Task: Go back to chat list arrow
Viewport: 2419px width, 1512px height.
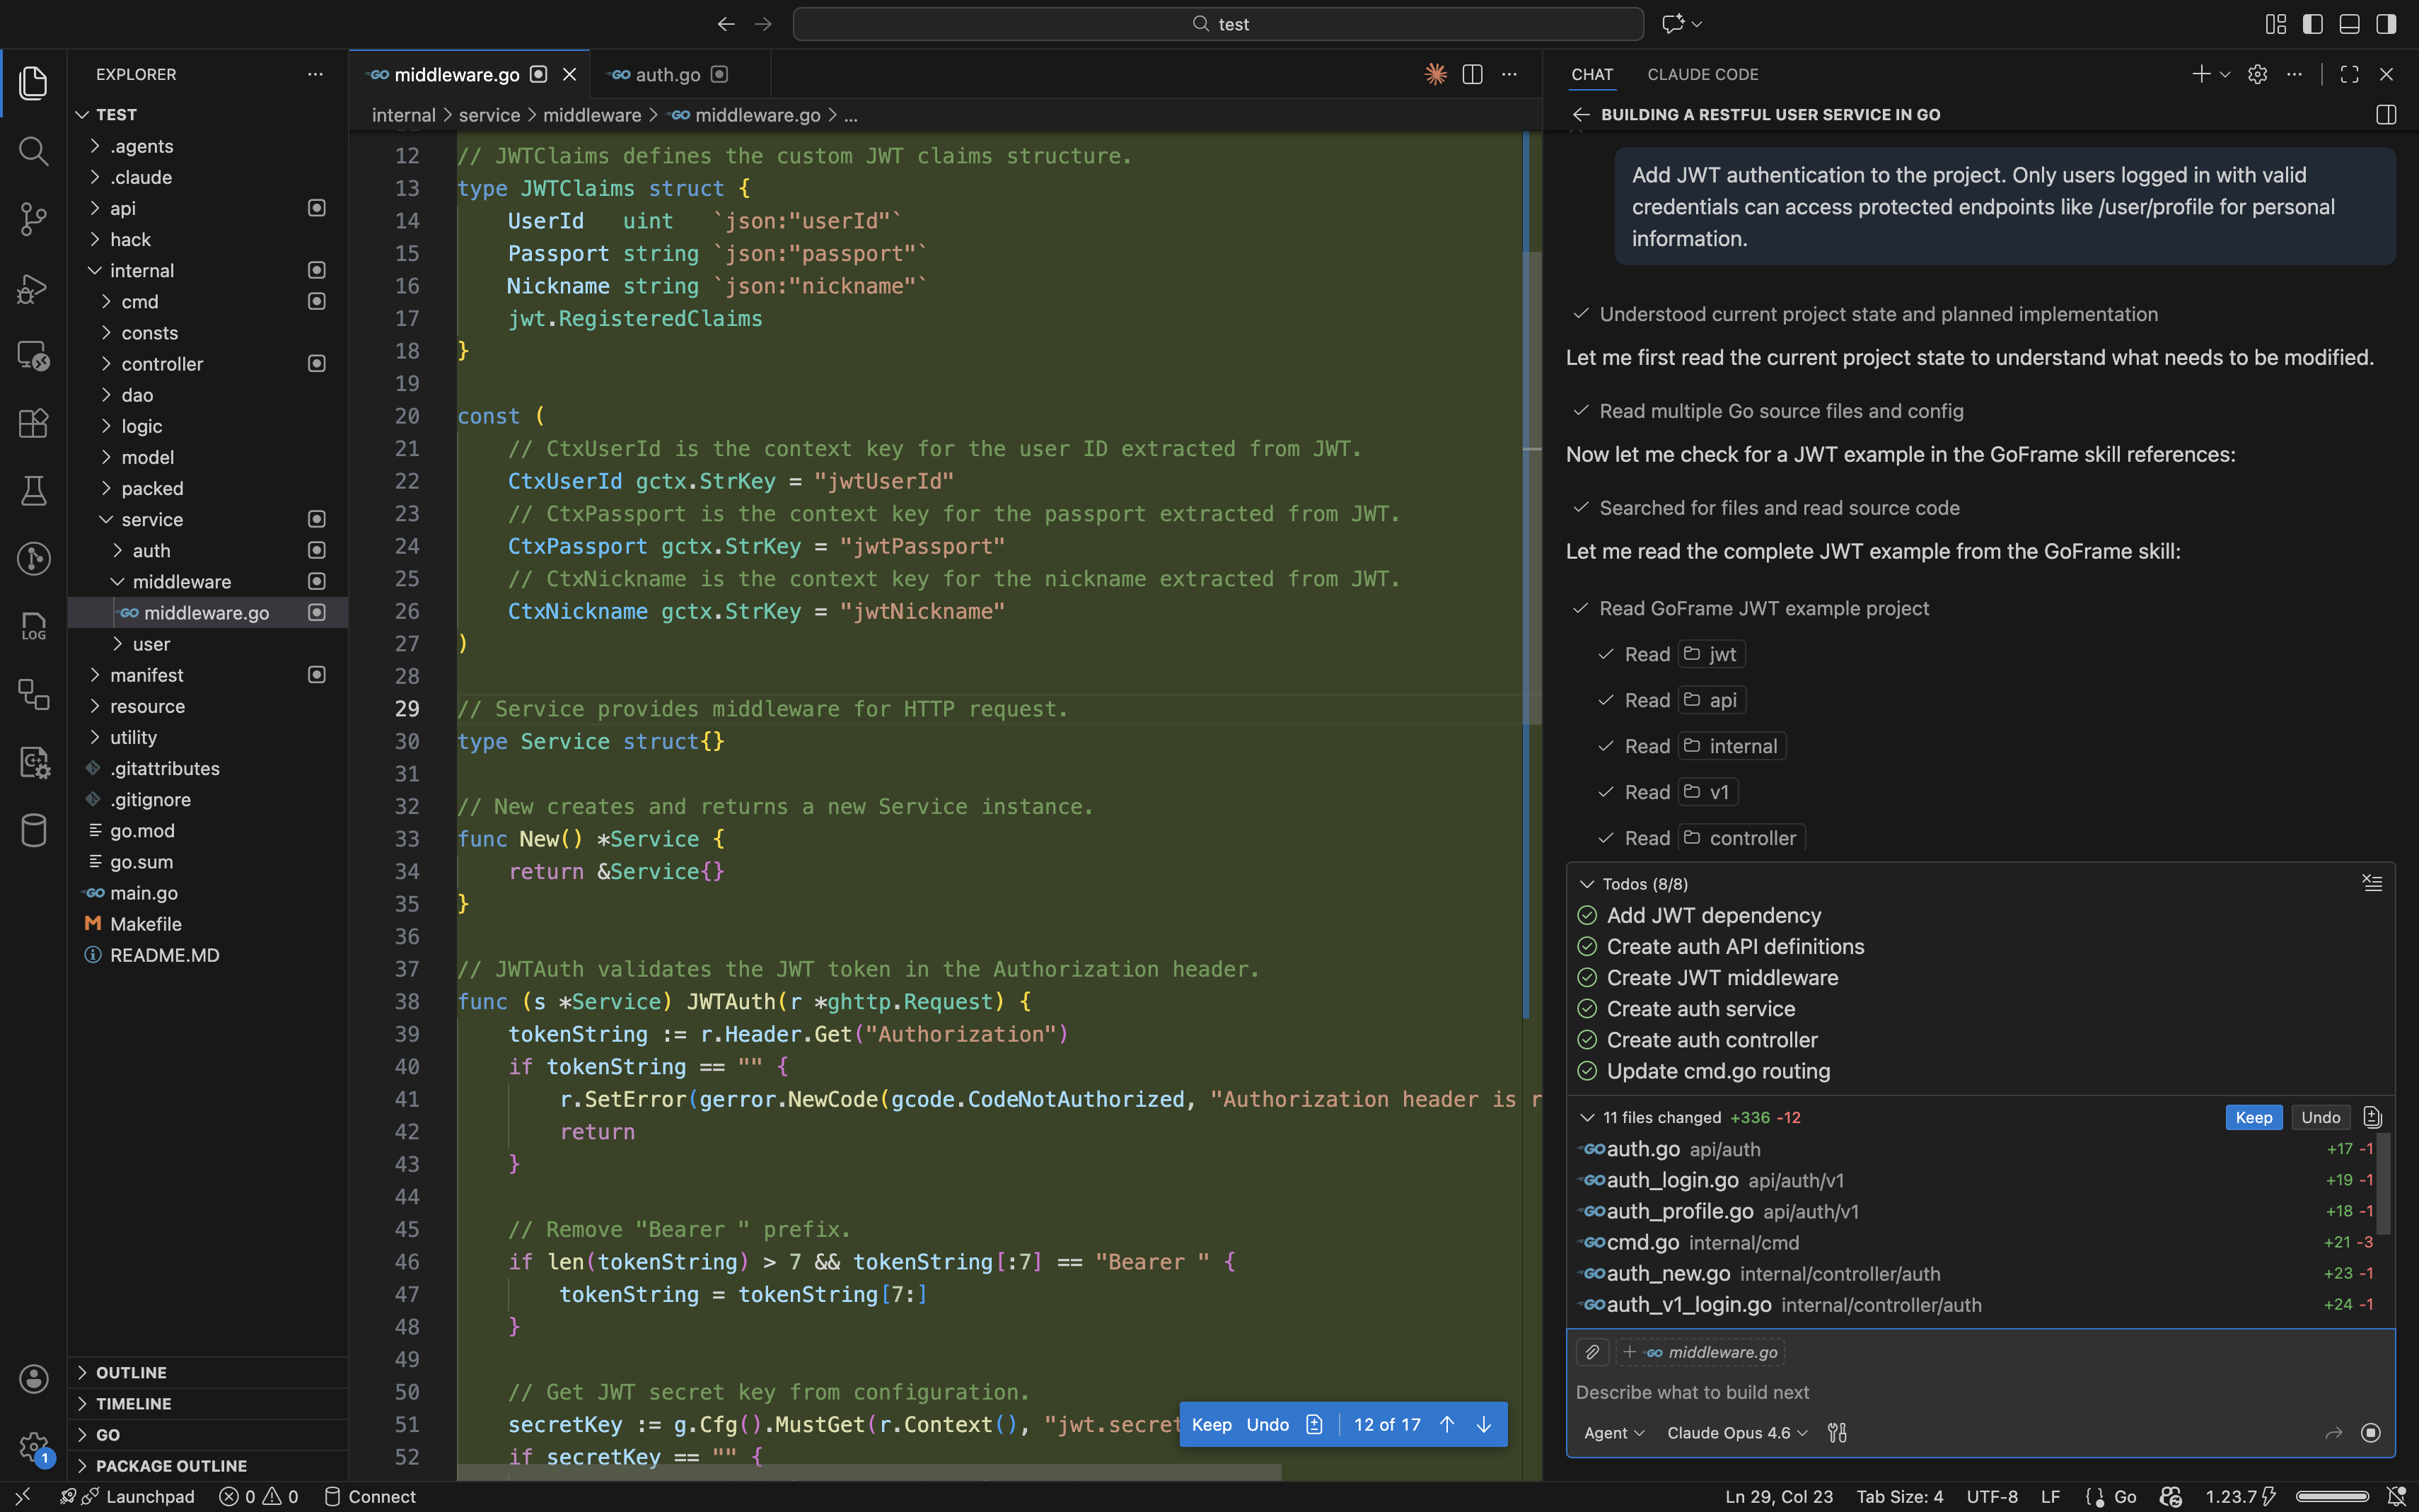Action: (1580, 114)
